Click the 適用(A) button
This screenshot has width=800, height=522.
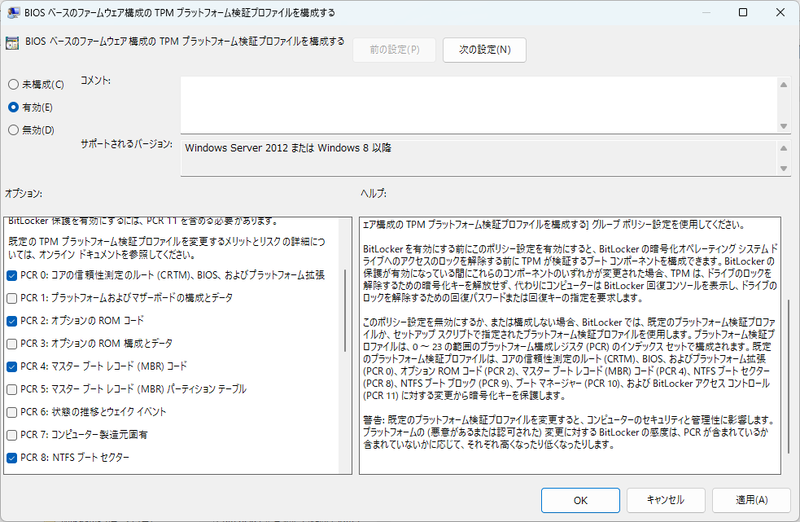(x=752, y=500)
